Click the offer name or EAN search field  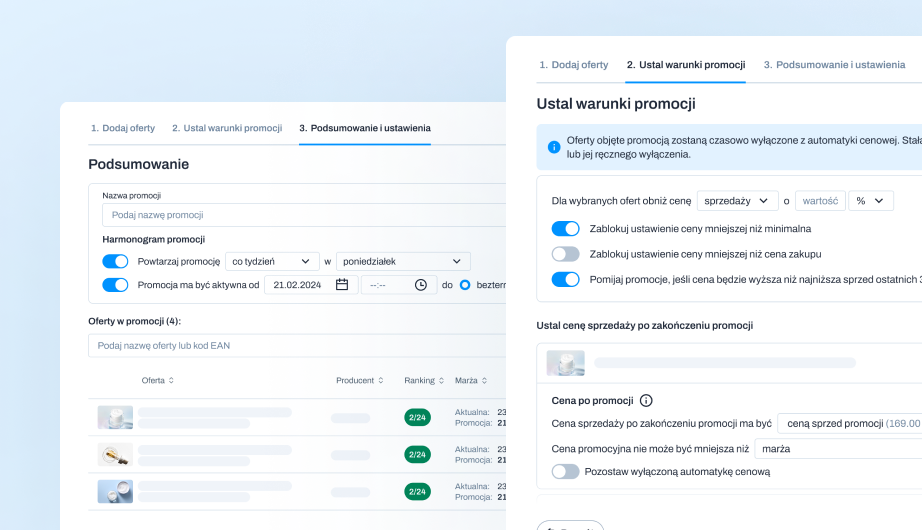click(x=297, y=345)
